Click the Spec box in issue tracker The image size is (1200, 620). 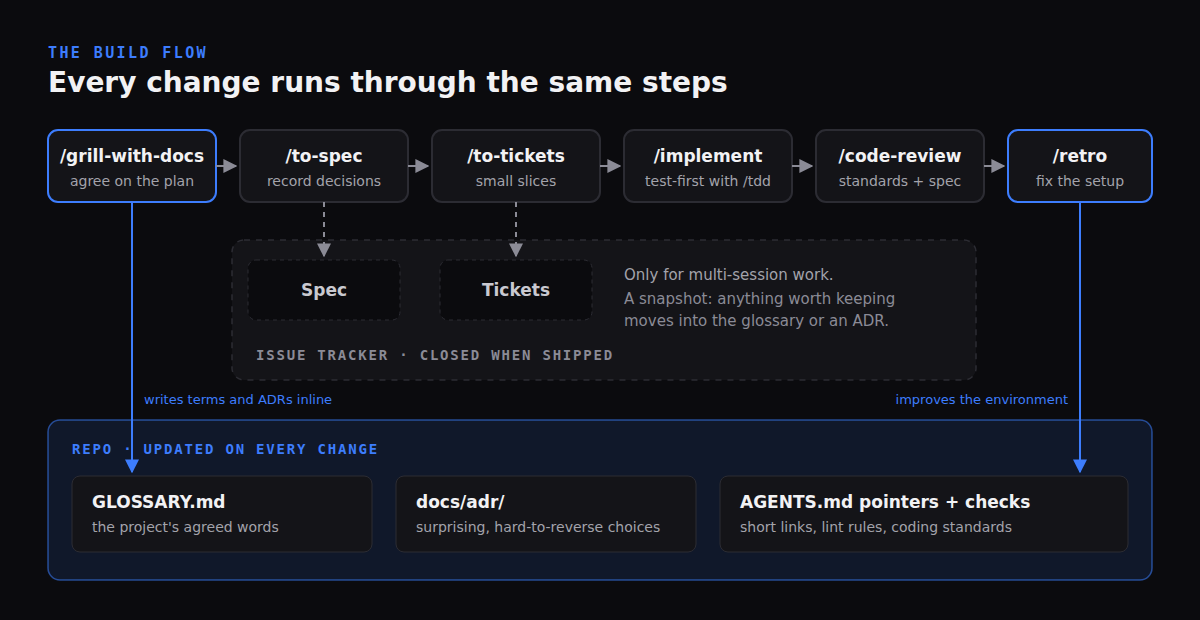[x=324, y=290]
